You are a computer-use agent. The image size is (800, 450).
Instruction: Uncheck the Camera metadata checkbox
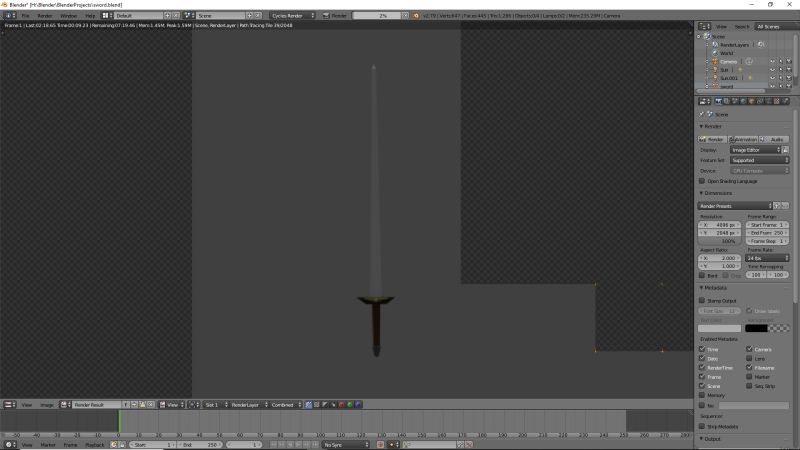[749, 349]
